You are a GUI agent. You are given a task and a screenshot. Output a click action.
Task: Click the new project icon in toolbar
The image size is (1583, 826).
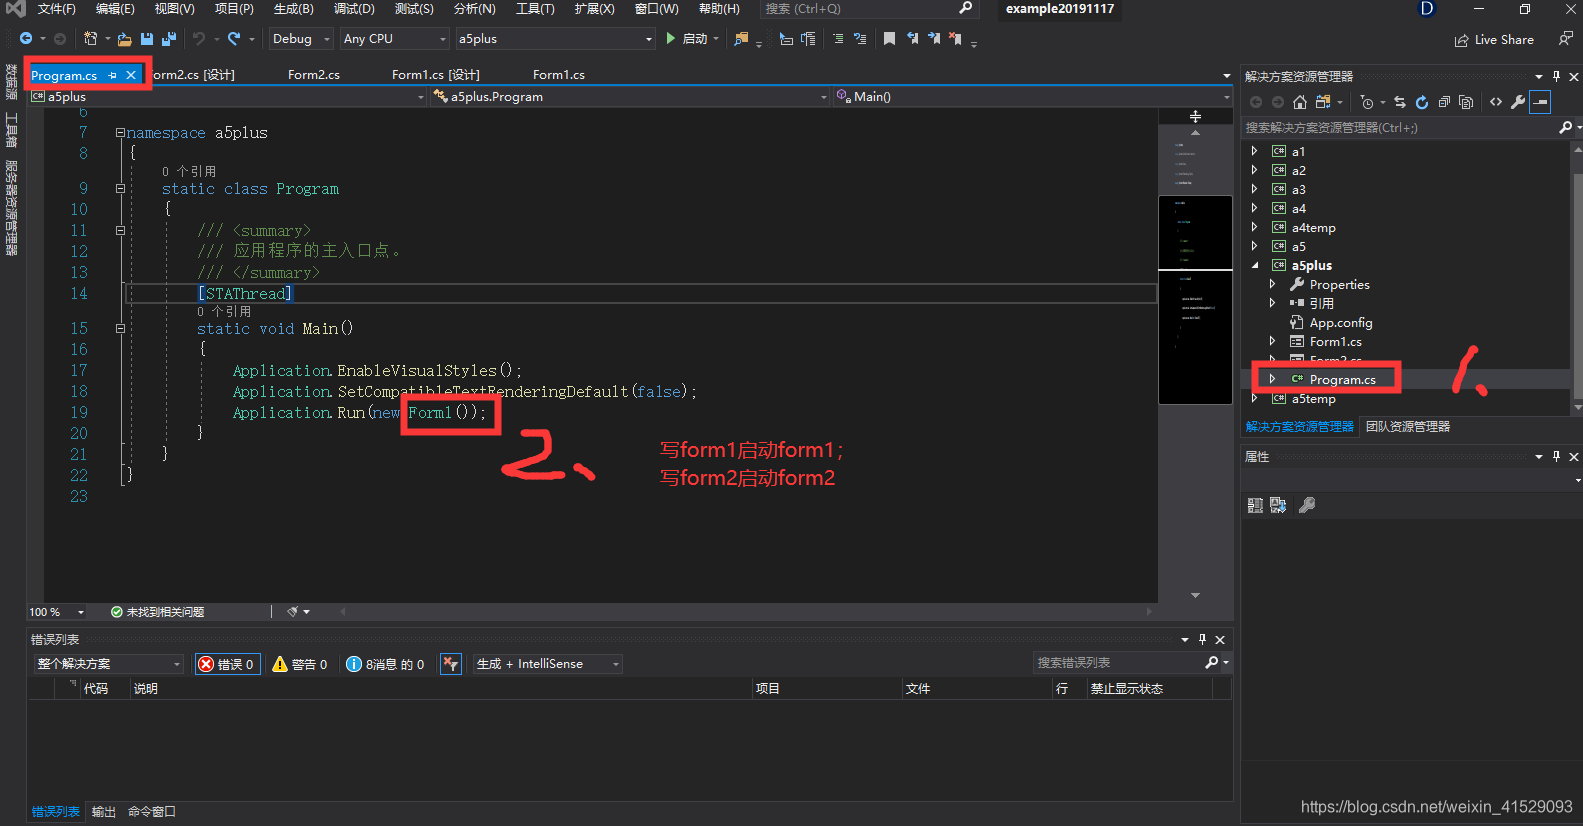pyautogui.click(x=91, y=39)
